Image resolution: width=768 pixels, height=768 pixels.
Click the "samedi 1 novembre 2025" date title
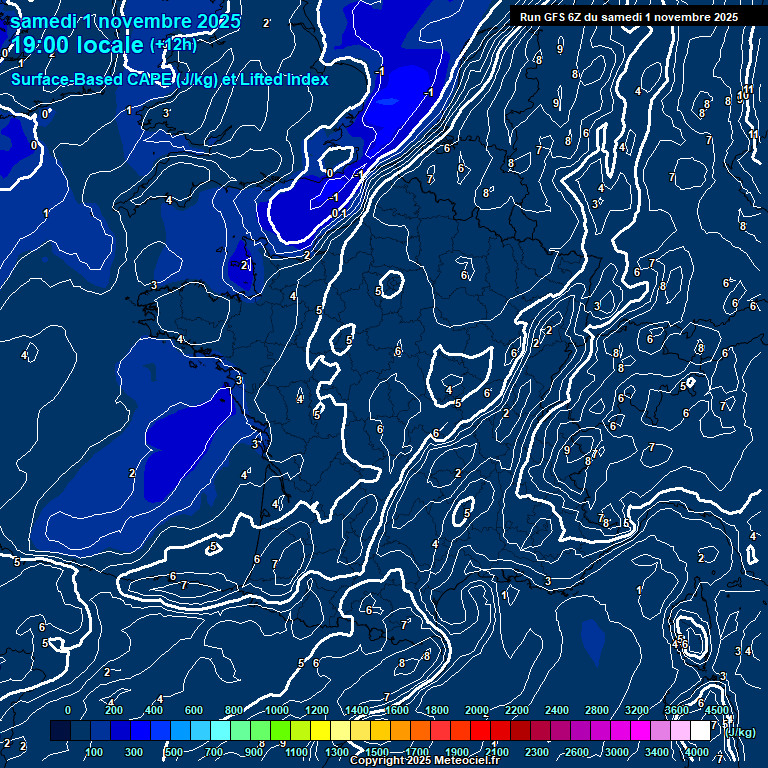point(125,22)
